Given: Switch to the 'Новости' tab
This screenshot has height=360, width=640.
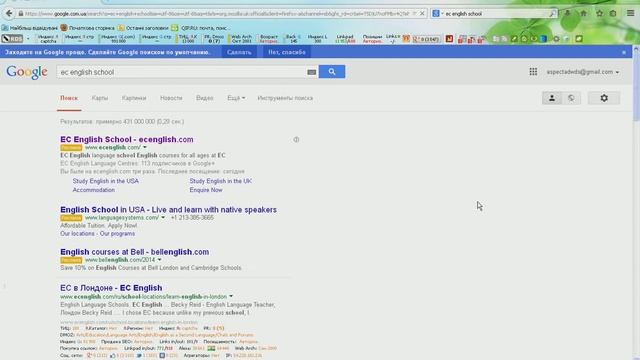Looking at the screenshot, I should 171,98.
